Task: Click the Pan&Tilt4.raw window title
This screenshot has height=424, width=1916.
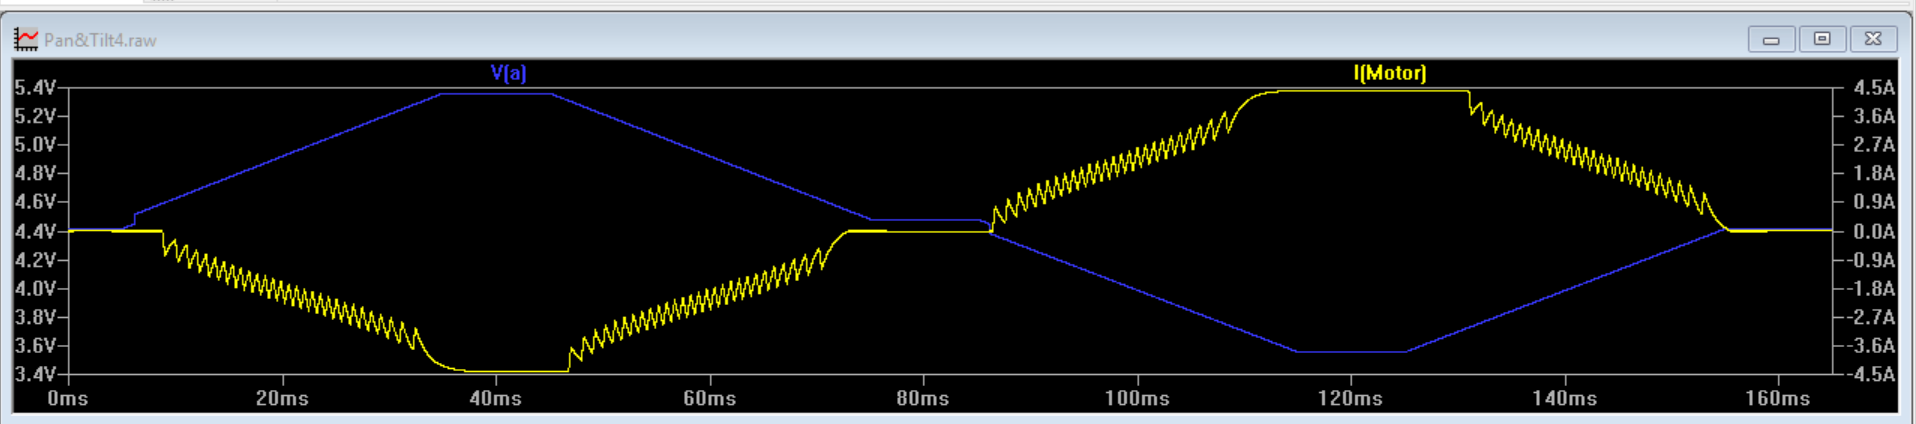Action: pyautogui.click(x=100, y=40)
